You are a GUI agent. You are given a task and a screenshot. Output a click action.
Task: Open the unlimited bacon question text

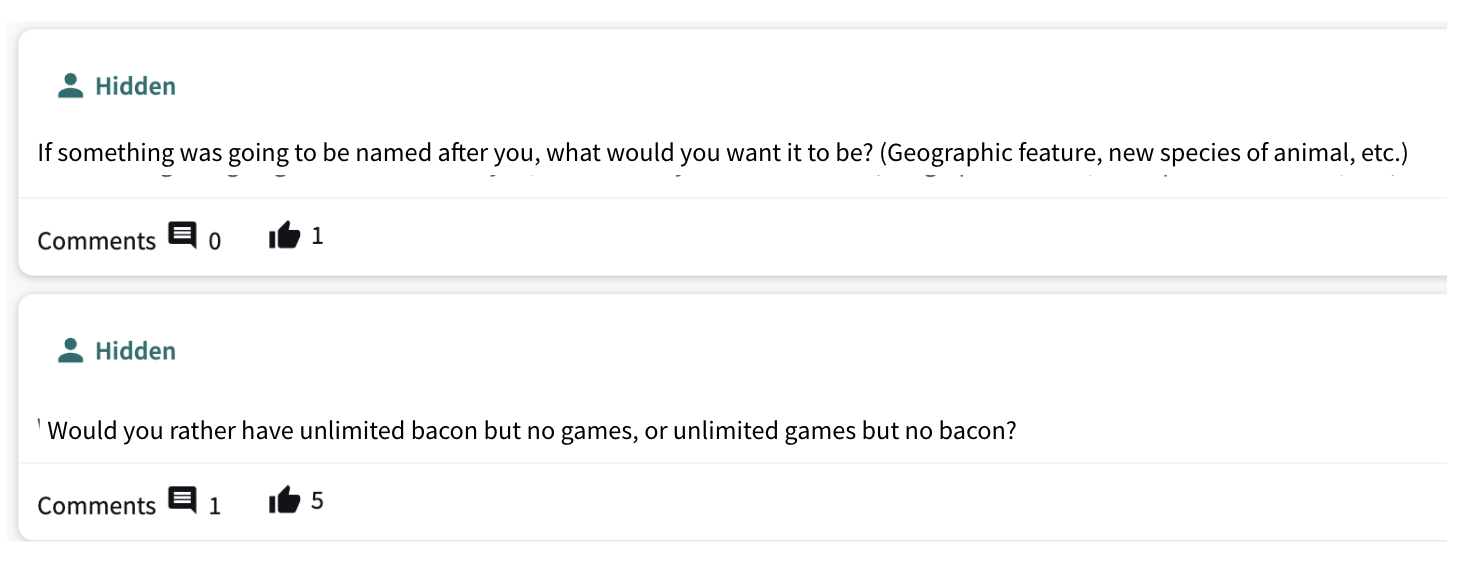pyautogui.click(x=532, y=432)
